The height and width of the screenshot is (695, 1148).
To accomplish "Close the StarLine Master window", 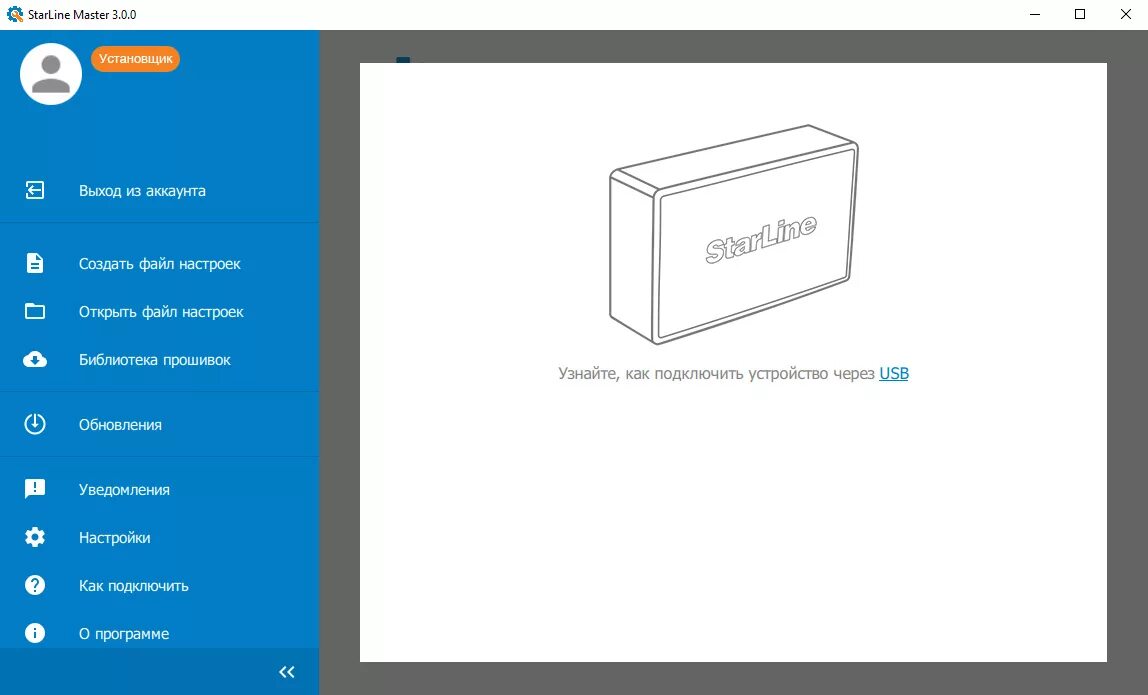I will coord(1125,15).
